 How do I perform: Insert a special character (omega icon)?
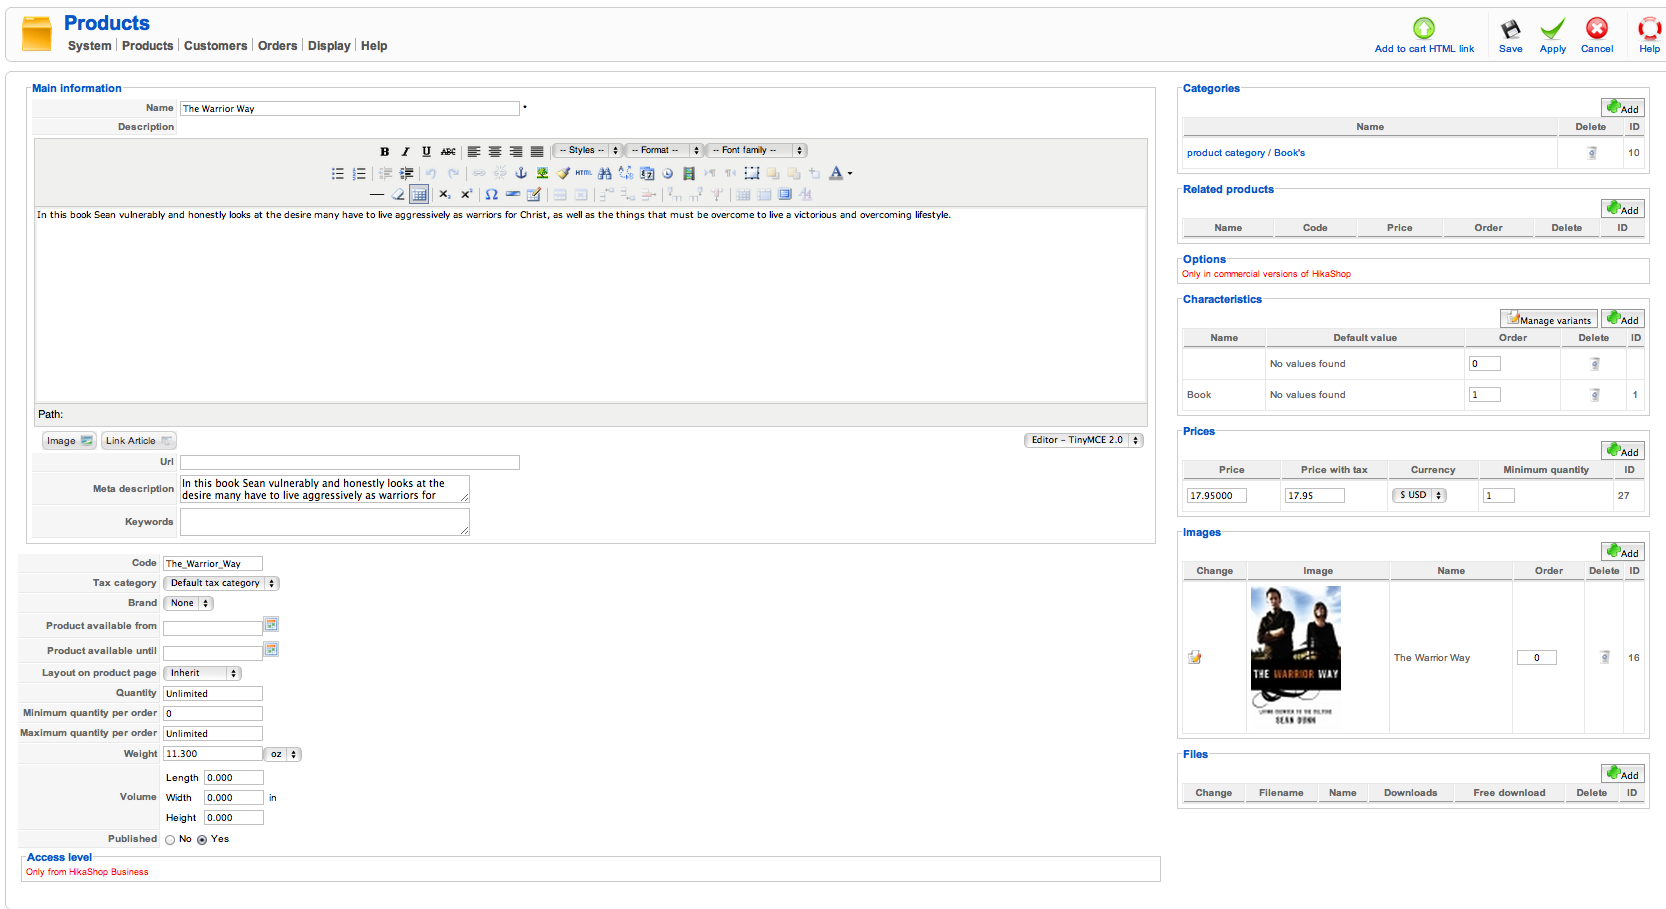[491, 195]
